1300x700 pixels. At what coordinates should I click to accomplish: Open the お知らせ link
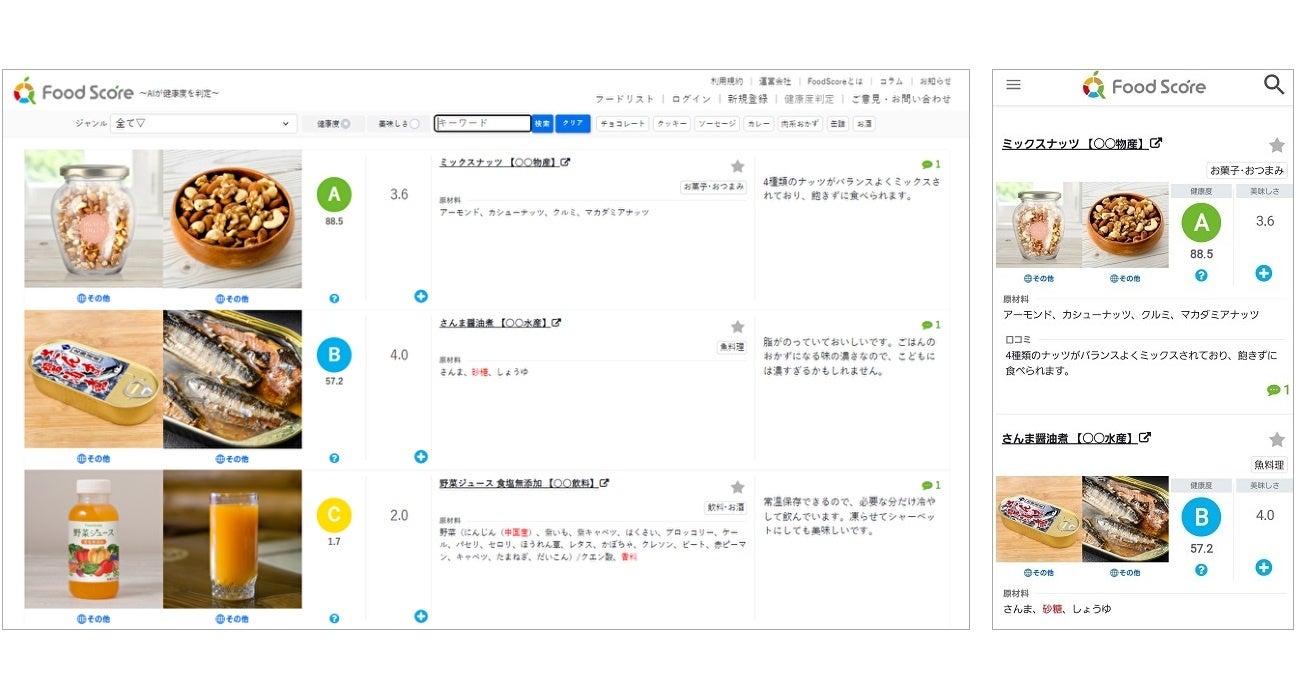tap(935, 81)
